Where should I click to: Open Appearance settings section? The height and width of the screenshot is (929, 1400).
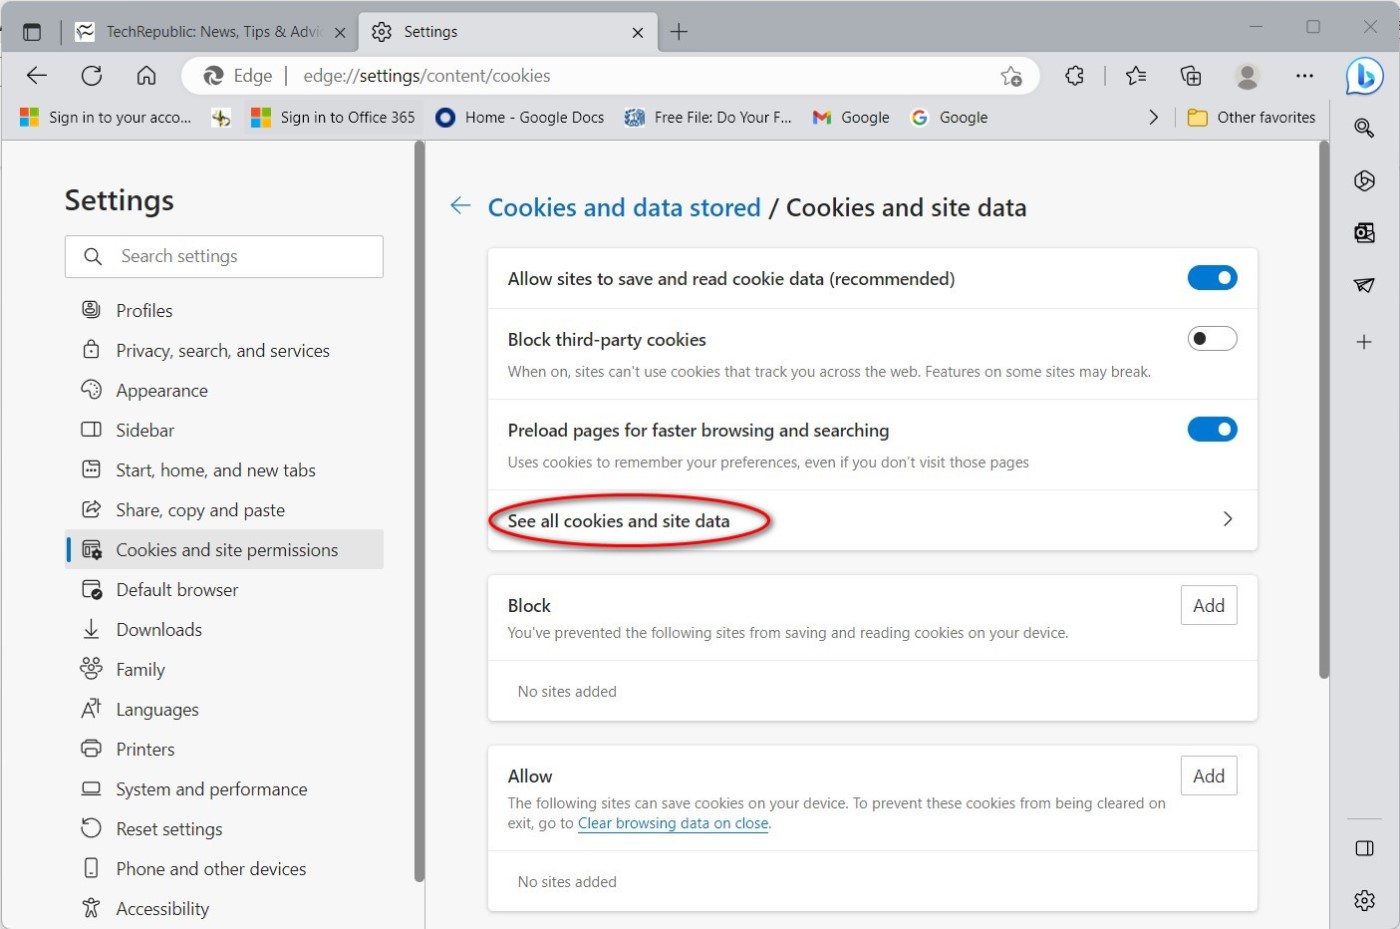pyautogui.click(x=224, y=391)
